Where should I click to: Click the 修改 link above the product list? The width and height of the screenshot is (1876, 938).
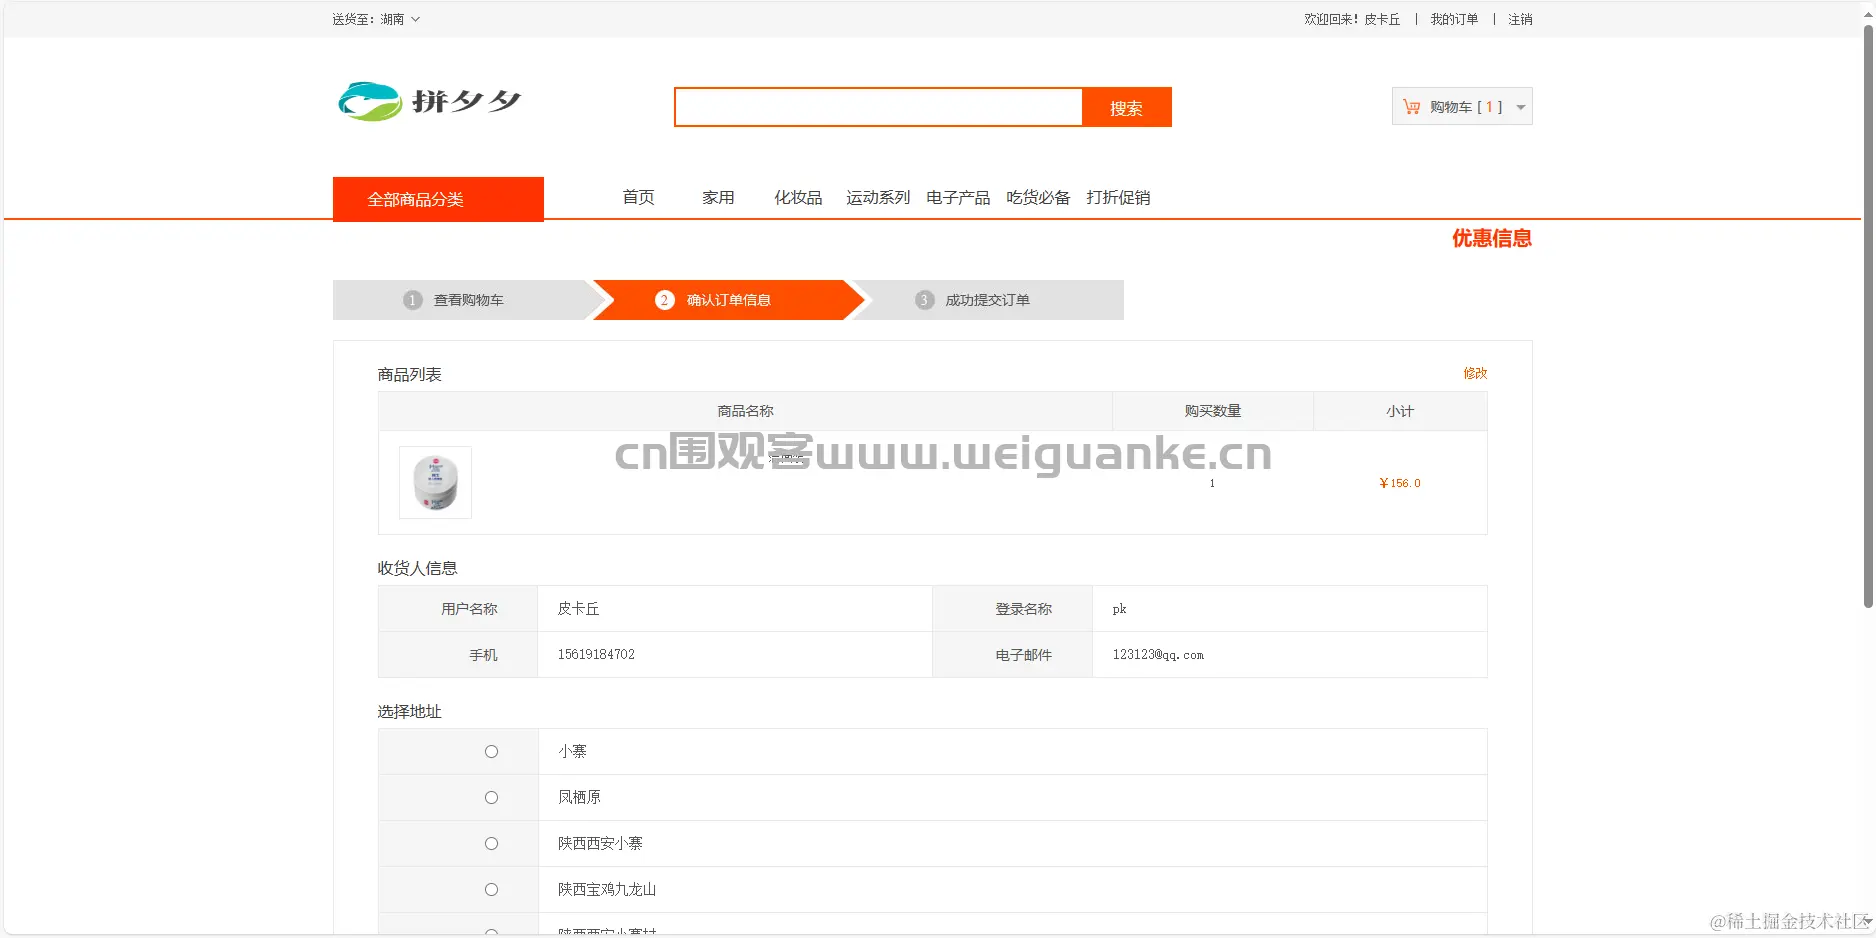pos(1475,373)
